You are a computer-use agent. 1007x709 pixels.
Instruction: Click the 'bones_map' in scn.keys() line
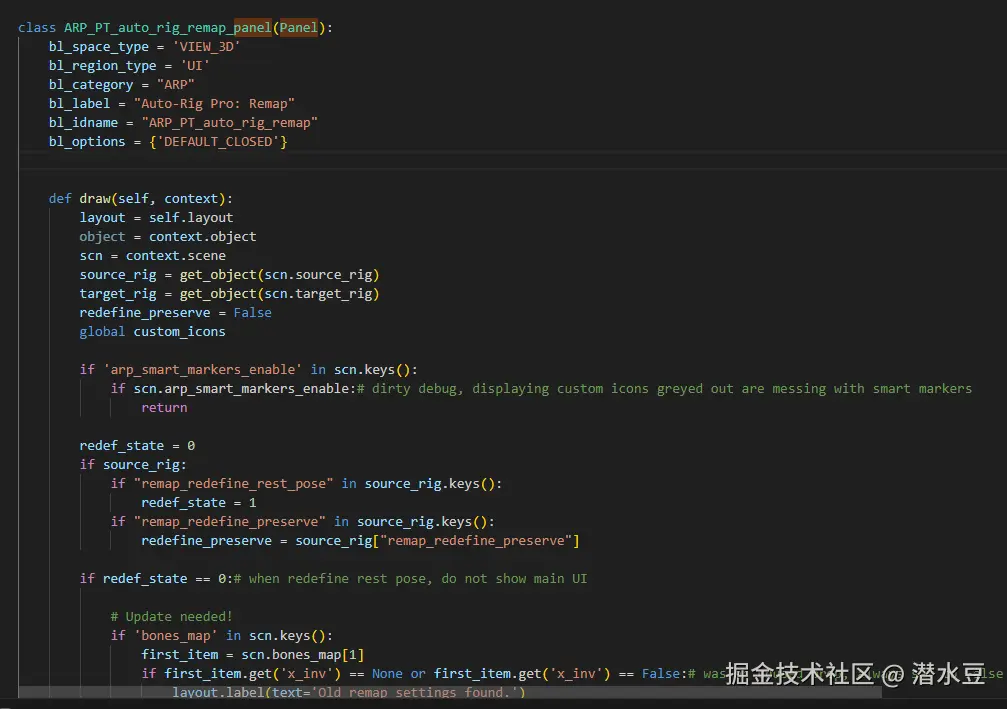(x=222, y=636)
